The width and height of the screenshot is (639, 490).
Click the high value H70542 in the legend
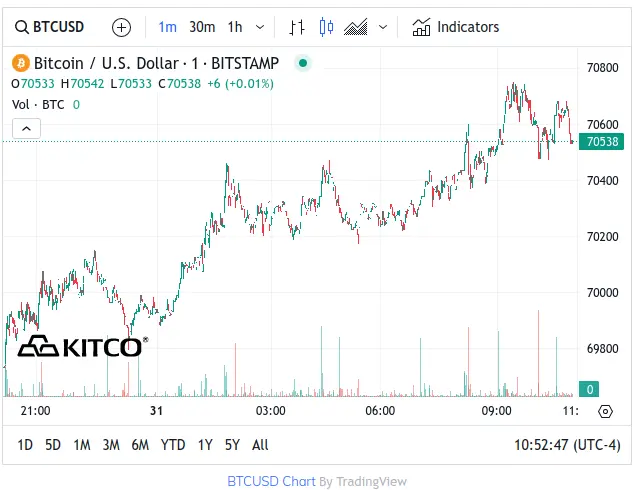pyautogui.click(x=82, y=84)
